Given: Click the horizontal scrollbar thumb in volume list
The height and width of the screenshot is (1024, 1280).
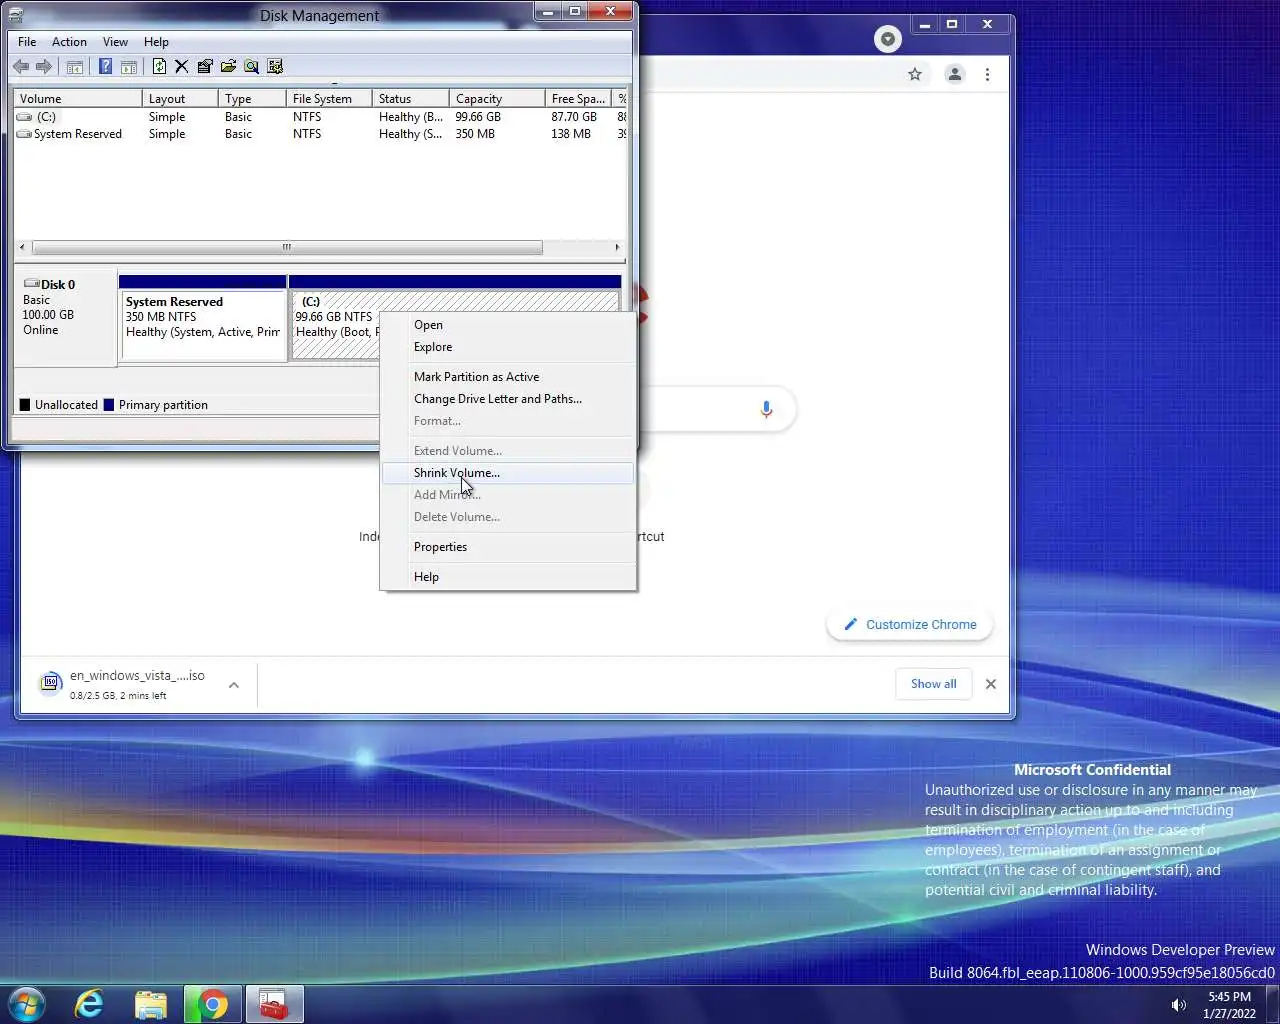Looking at the screenshot, I should pyautogui.click(x=287, y=247).
